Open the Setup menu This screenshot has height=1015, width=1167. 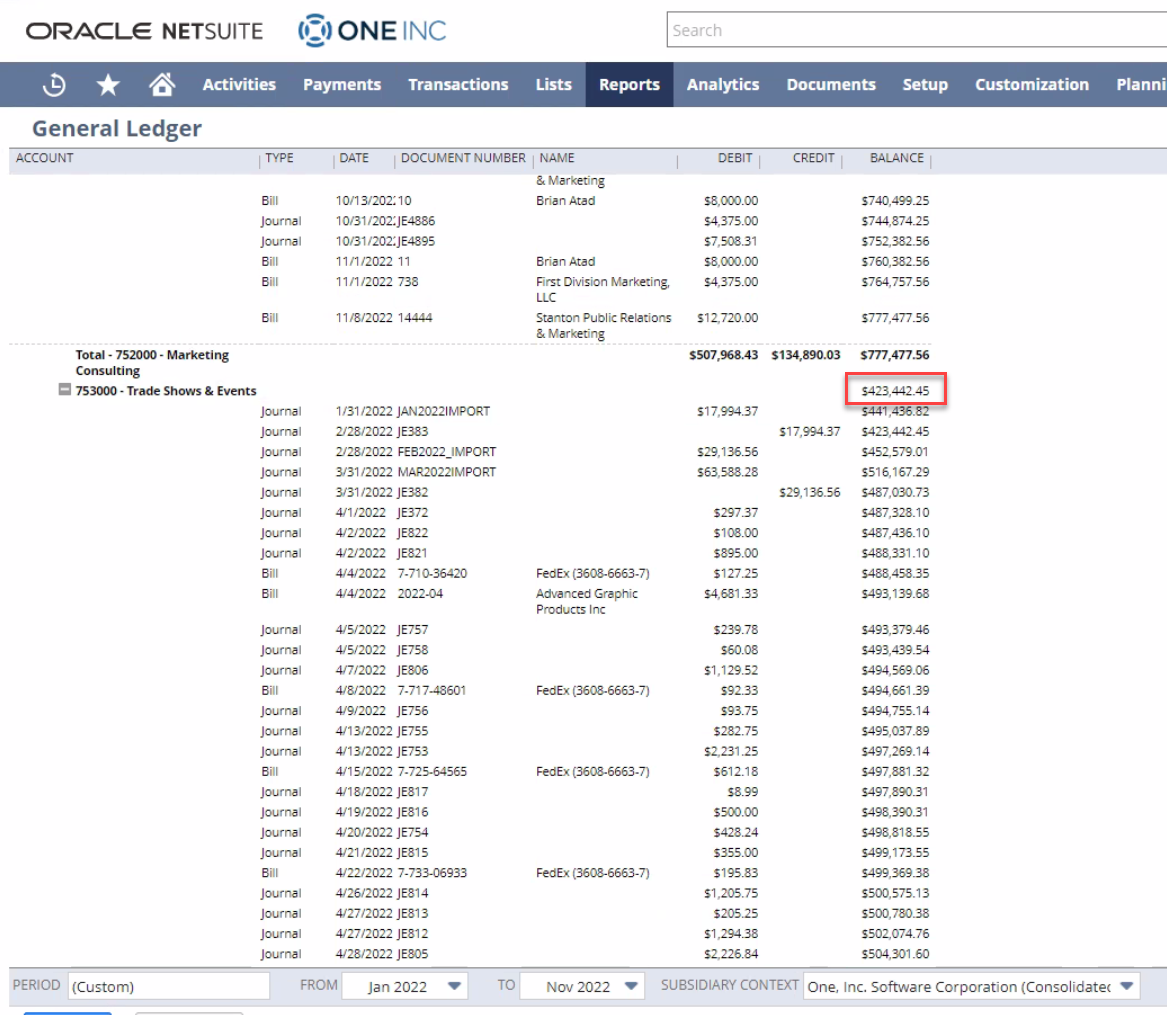coord(924,84)
